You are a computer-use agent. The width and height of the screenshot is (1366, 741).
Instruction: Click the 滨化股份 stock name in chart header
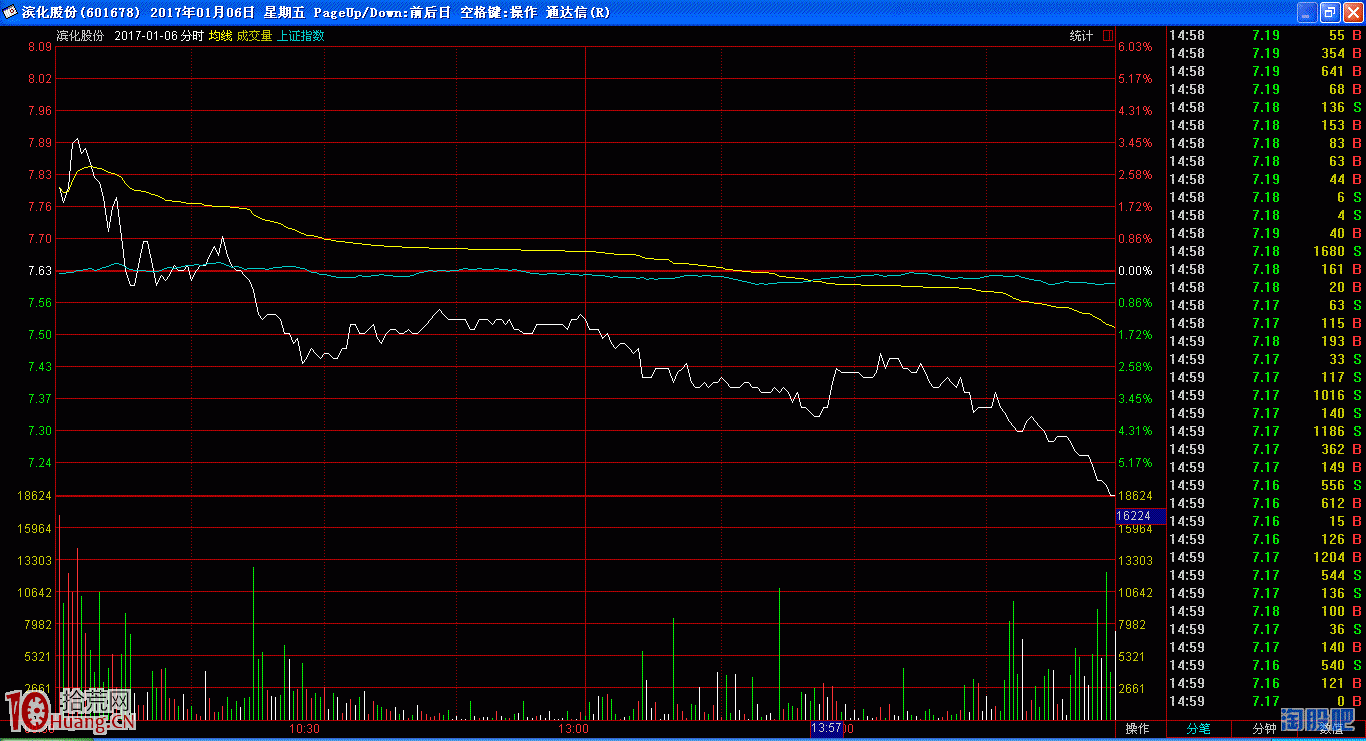click(80, 36)
